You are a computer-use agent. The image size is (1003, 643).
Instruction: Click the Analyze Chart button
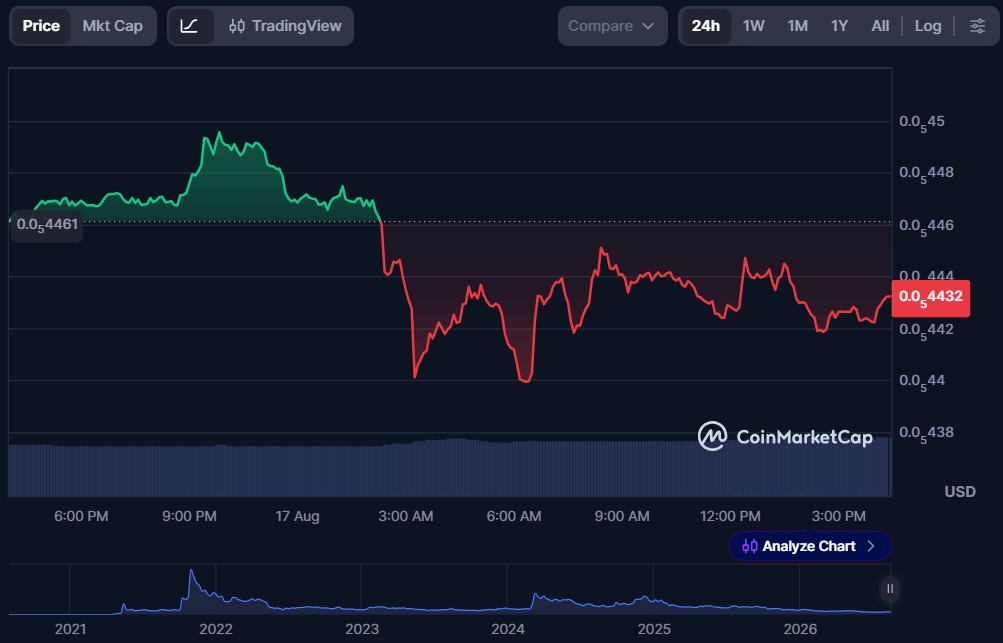(810, 546)
